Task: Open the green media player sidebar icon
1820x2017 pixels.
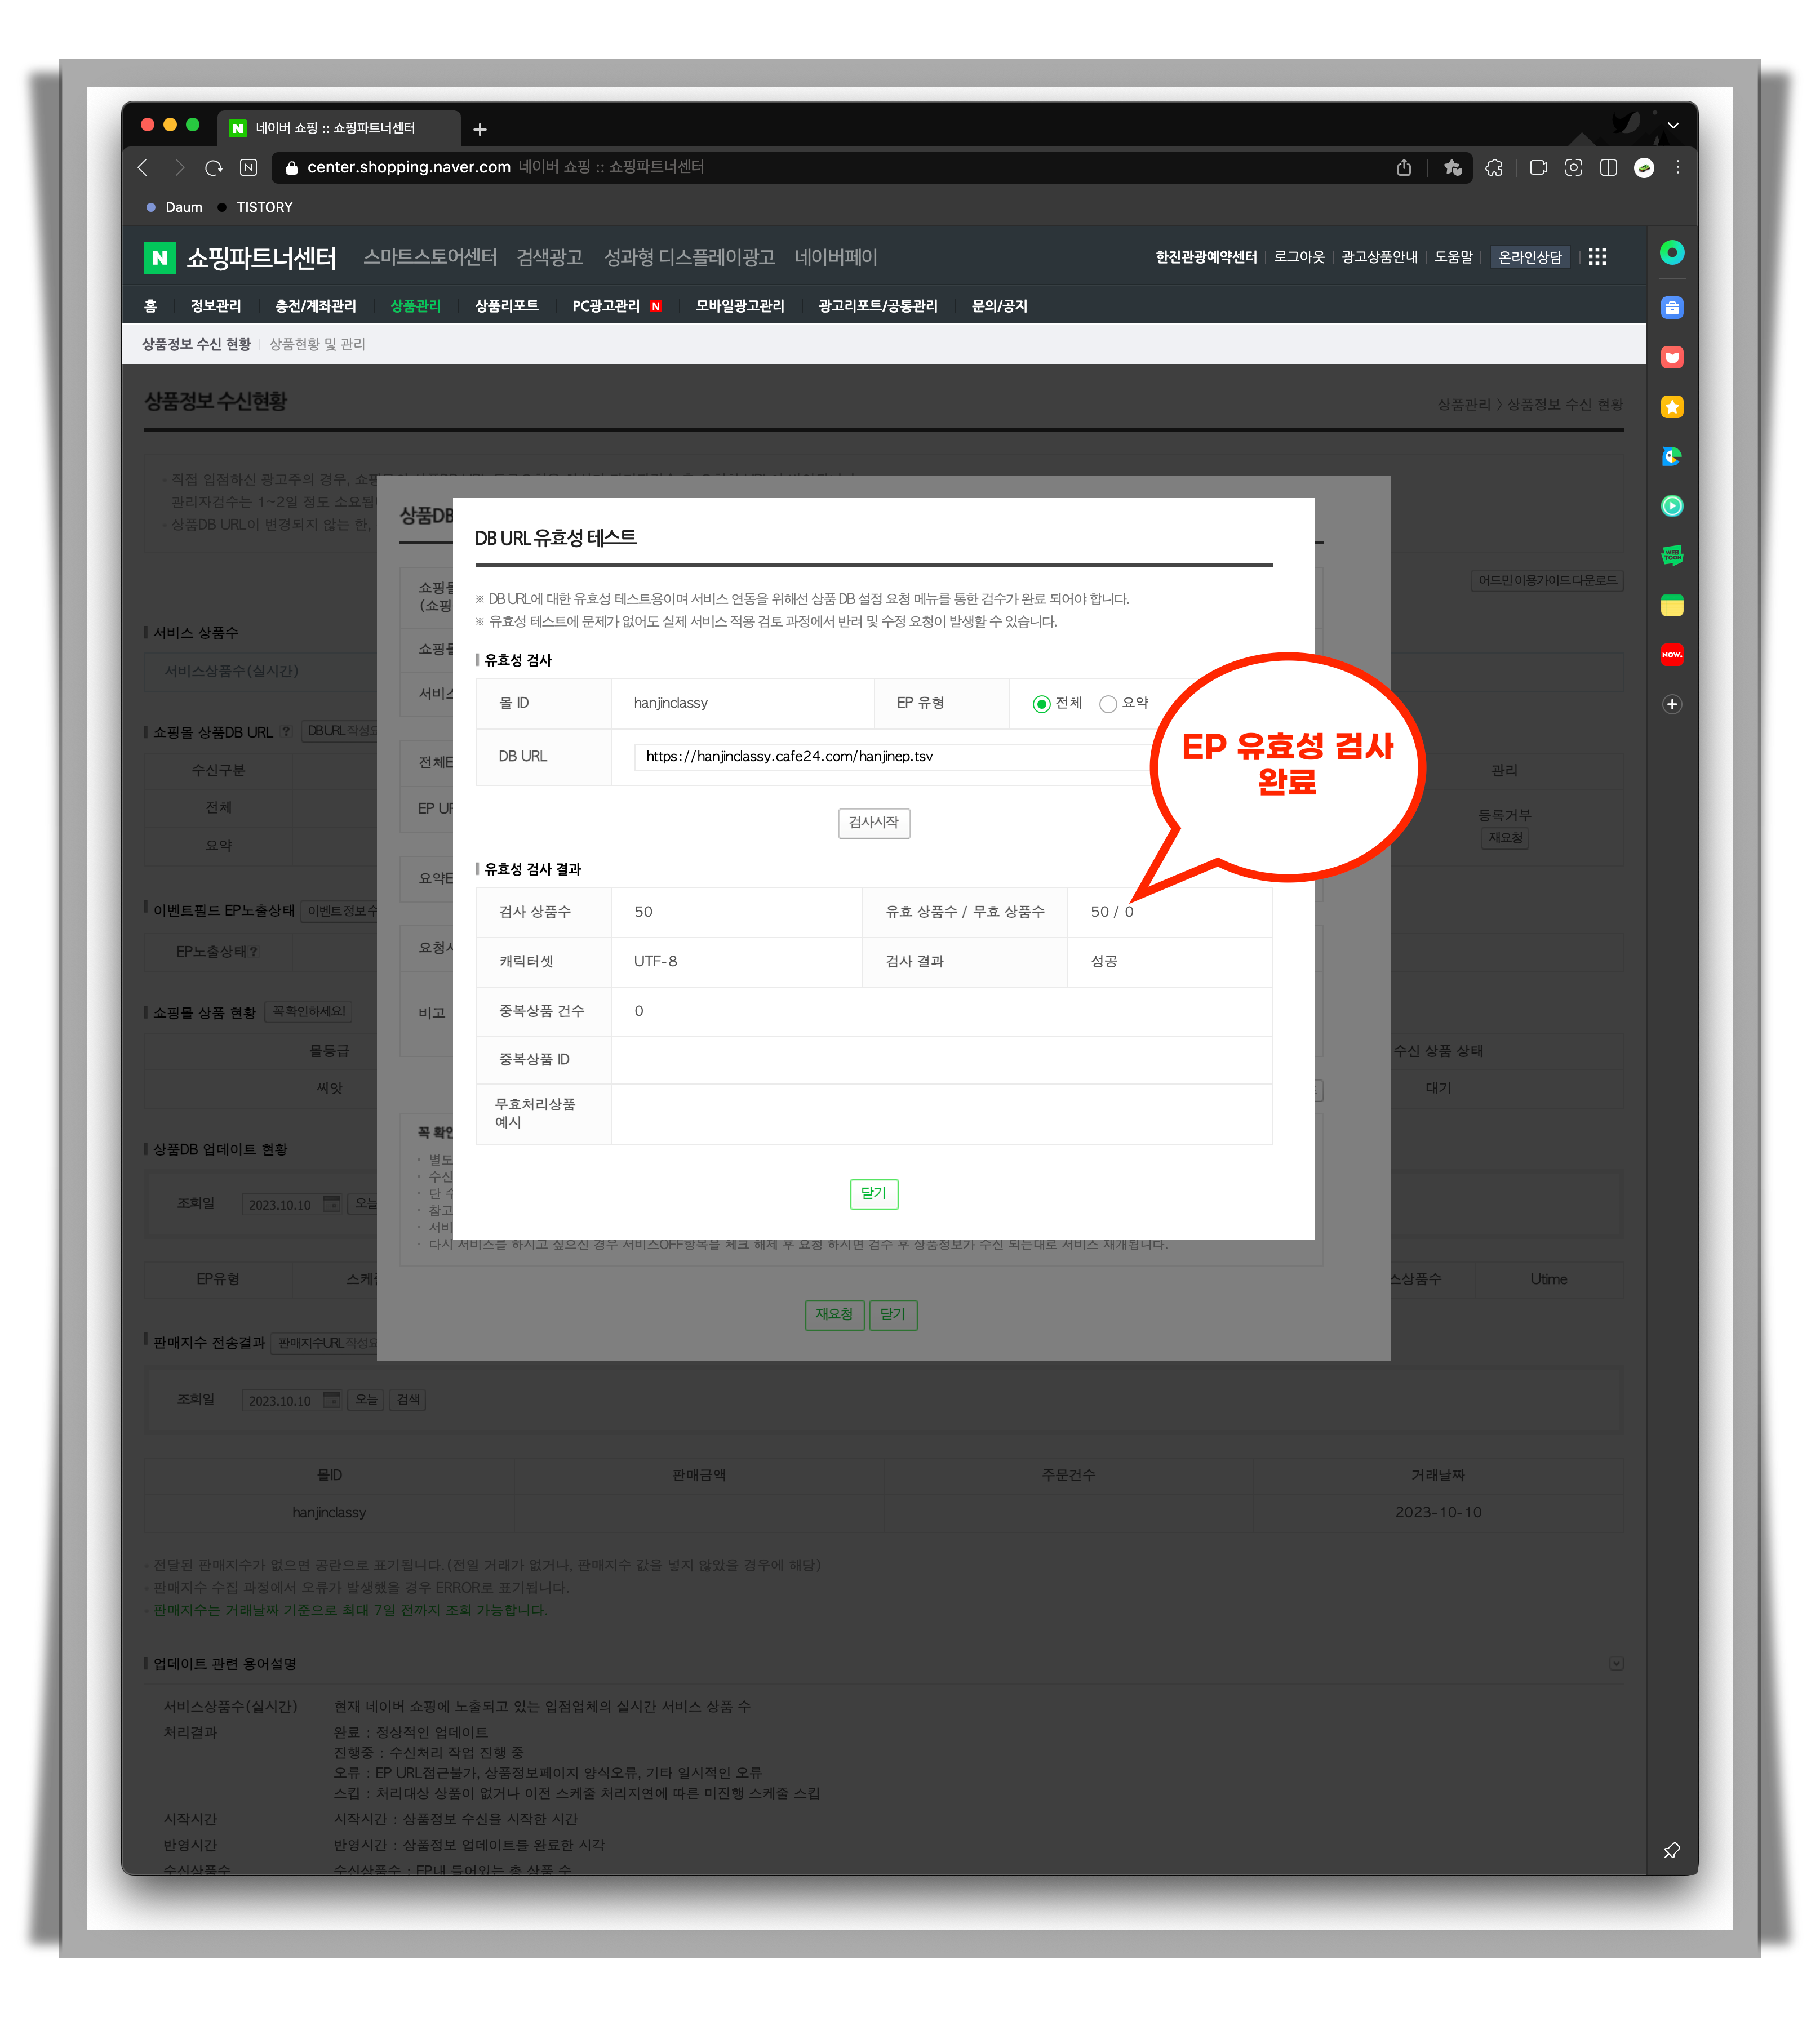Action: [x=1672, y=506]
